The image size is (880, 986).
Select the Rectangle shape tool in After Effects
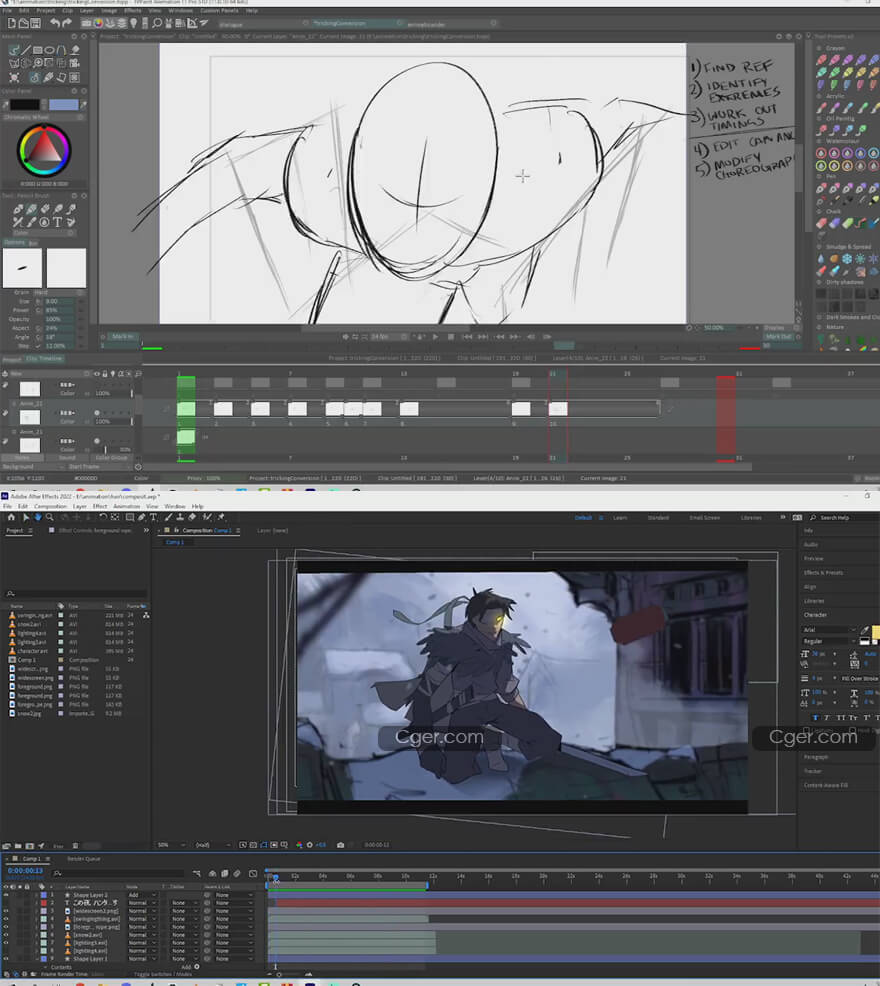point(130,517)
